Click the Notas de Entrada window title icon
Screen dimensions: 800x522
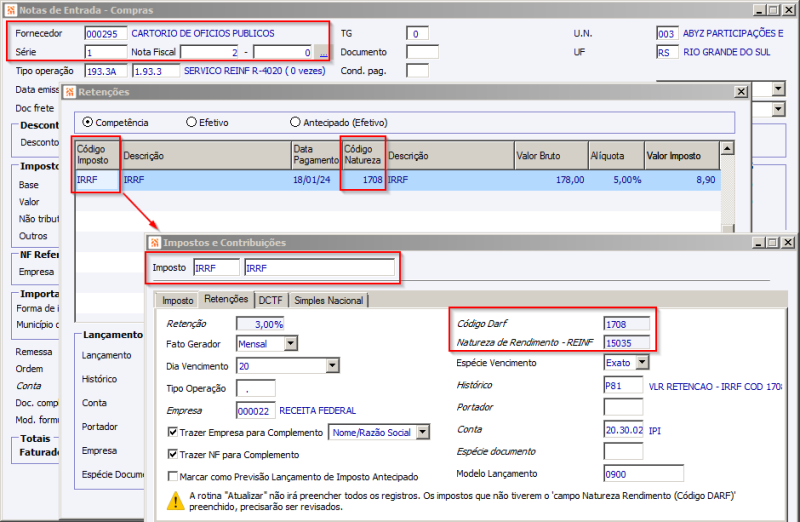coord(11,10)
